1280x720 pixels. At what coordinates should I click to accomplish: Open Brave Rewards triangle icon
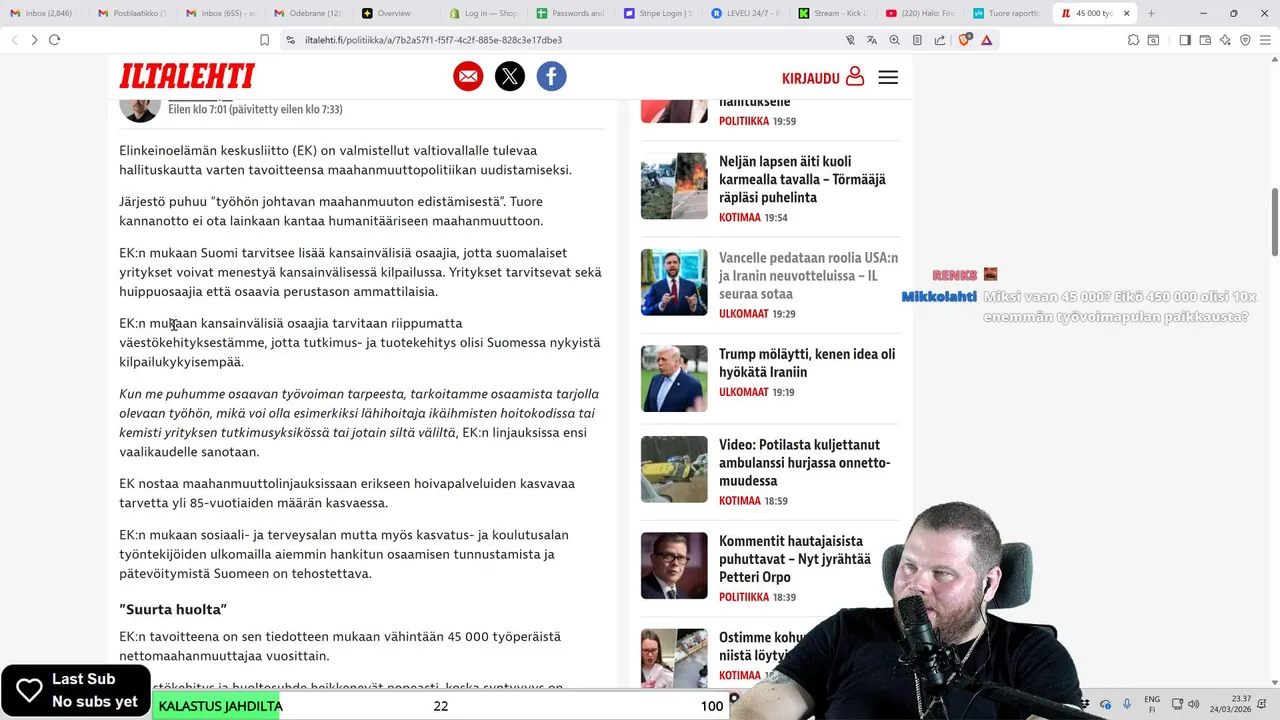(x=987, y=40)
